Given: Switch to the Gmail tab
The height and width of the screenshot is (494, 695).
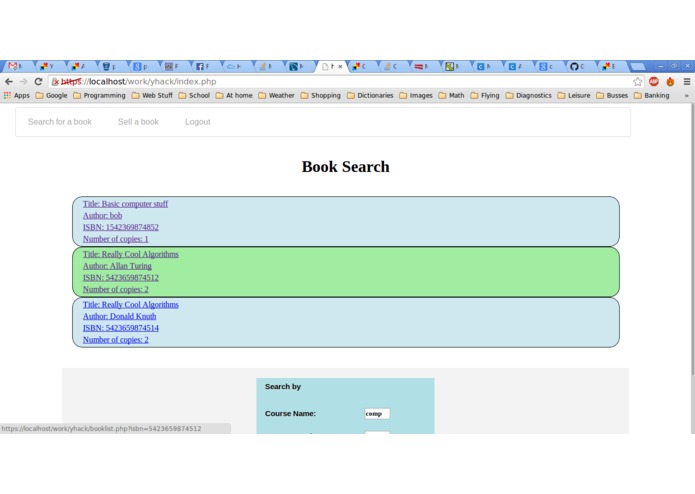Looking at the screenshot, I should [17, 66].
